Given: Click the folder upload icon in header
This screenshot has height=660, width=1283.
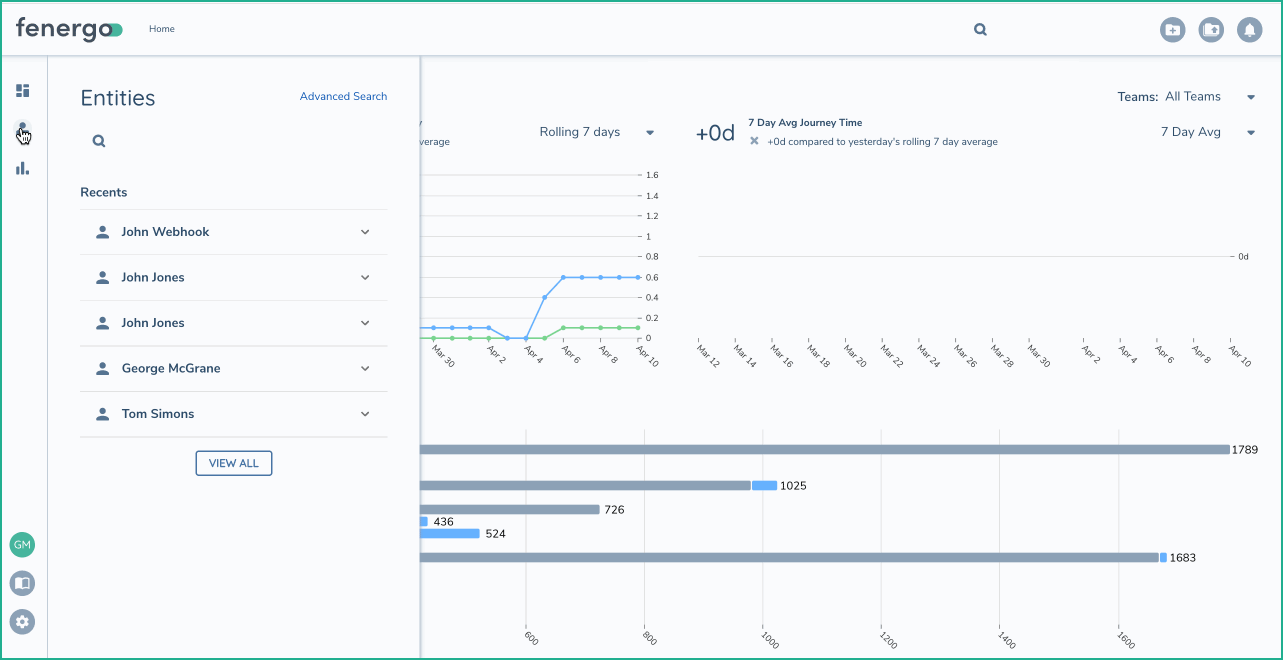Looking at the screenshot, I should tap(1211, 30).
